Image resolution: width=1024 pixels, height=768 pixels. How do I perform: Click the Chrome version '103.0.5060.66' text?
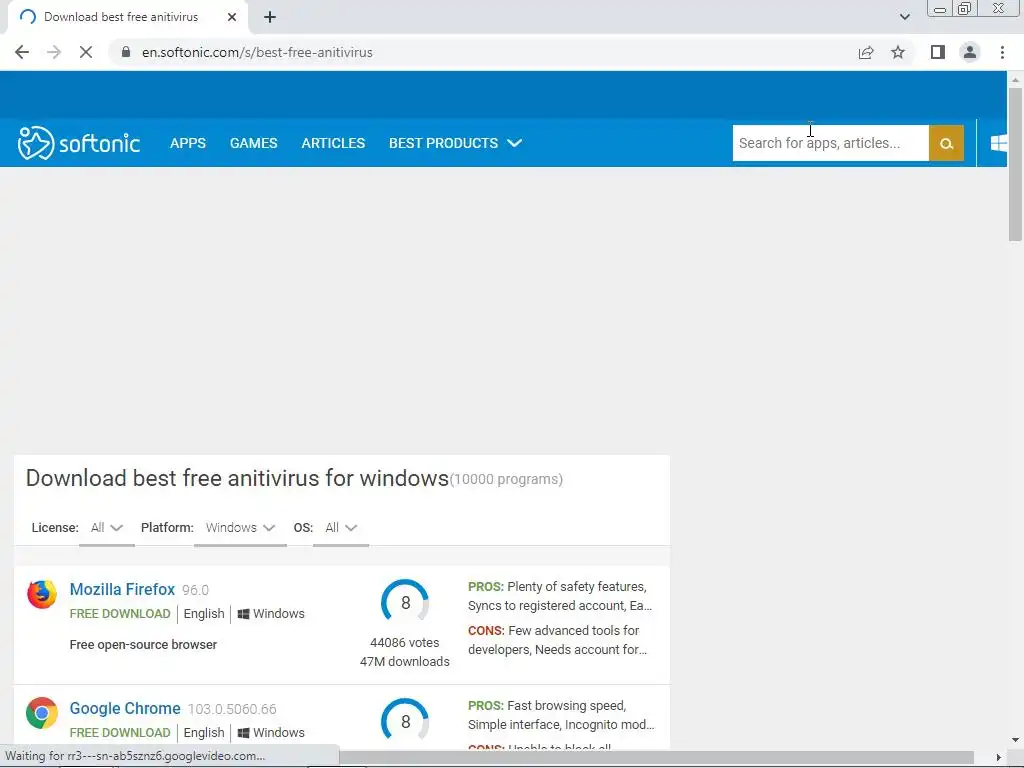point(232,709)
